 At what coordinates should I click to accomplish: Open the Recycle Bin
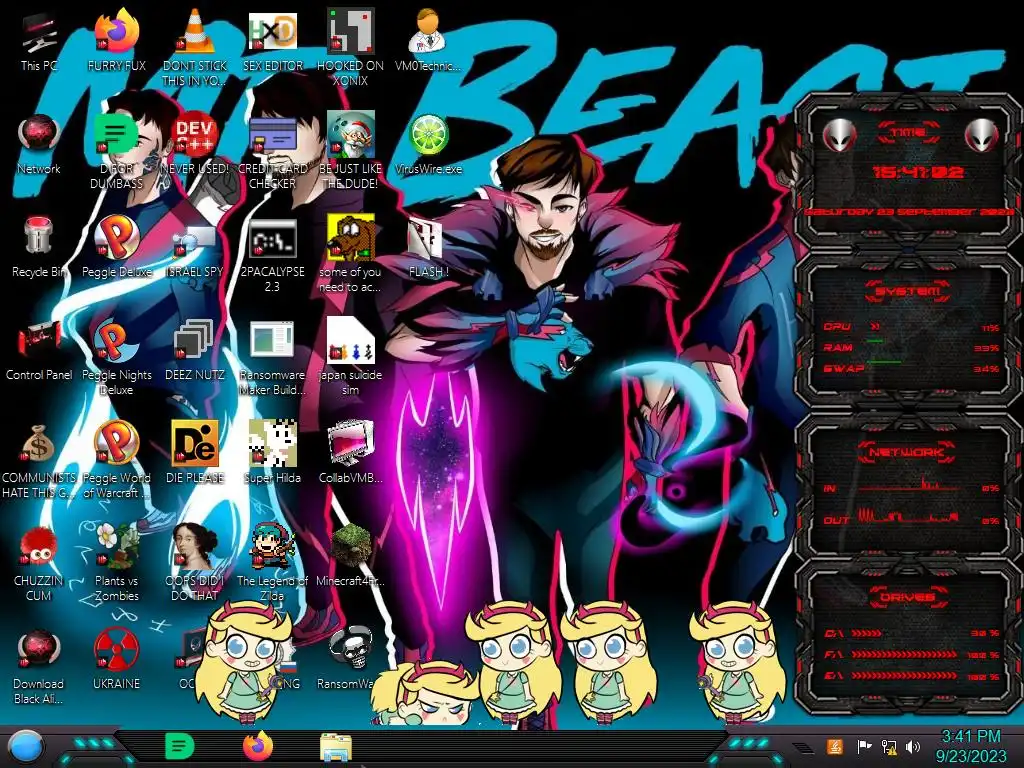(39, 236)
